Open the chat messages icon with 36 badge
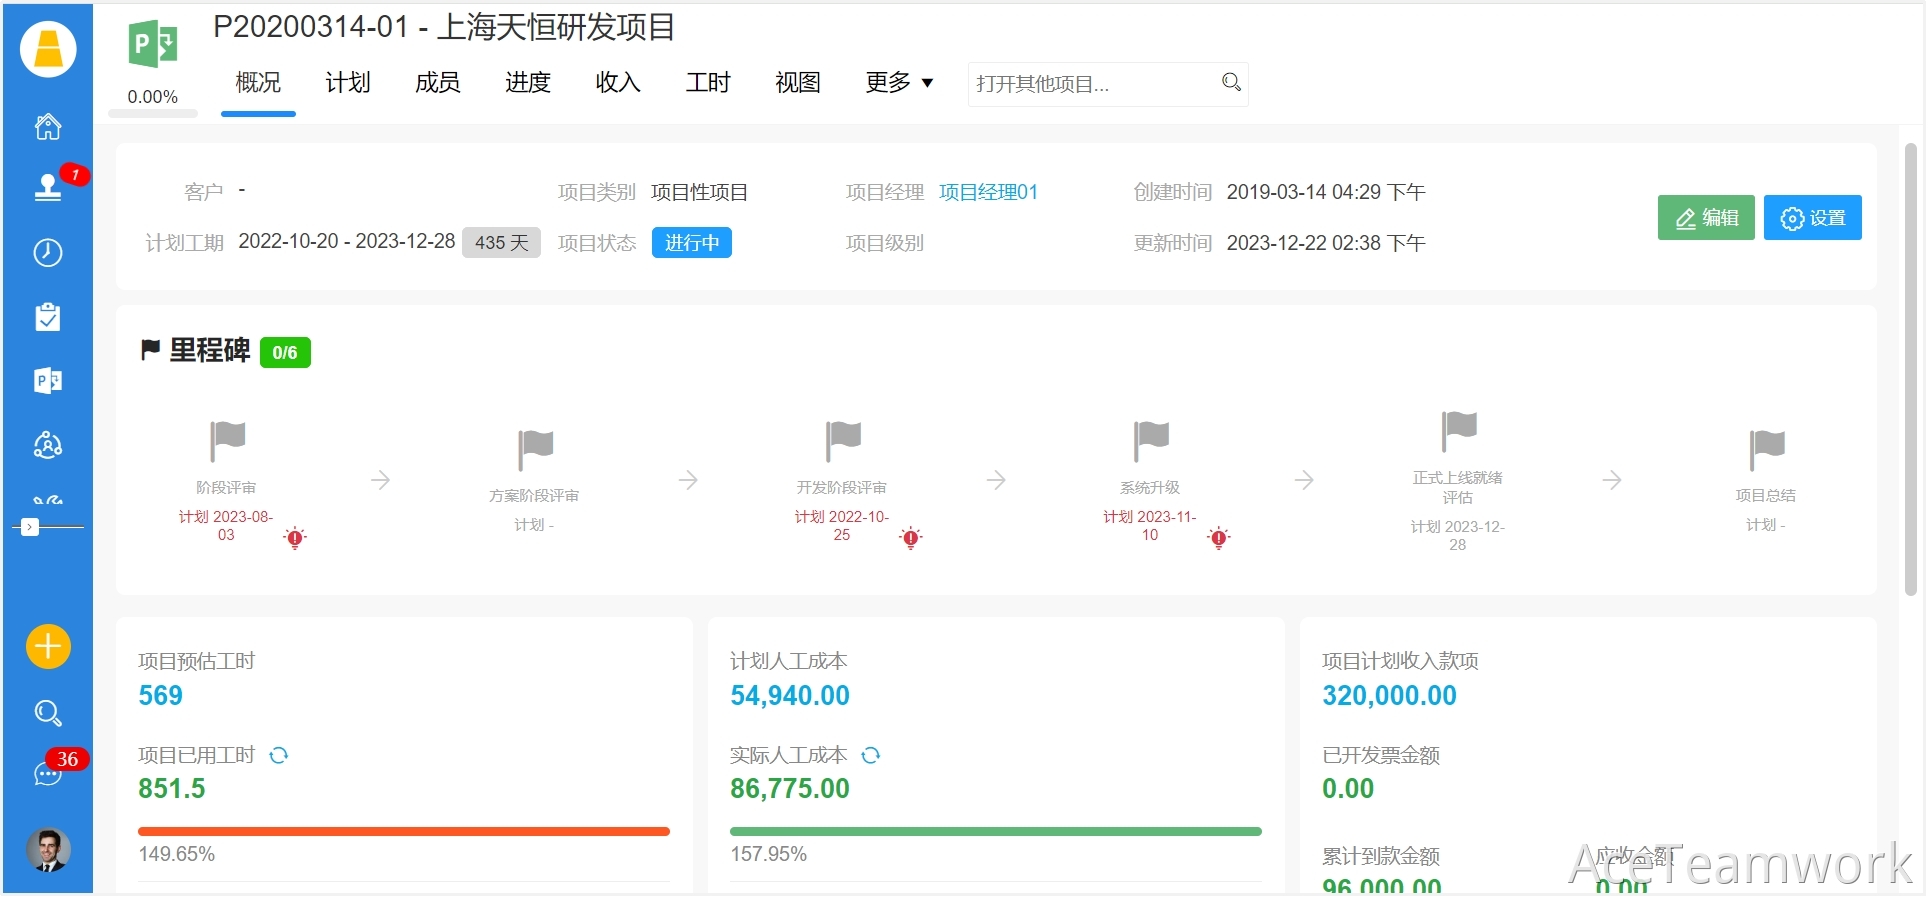The image size is (1928, 898). [48, 773]
